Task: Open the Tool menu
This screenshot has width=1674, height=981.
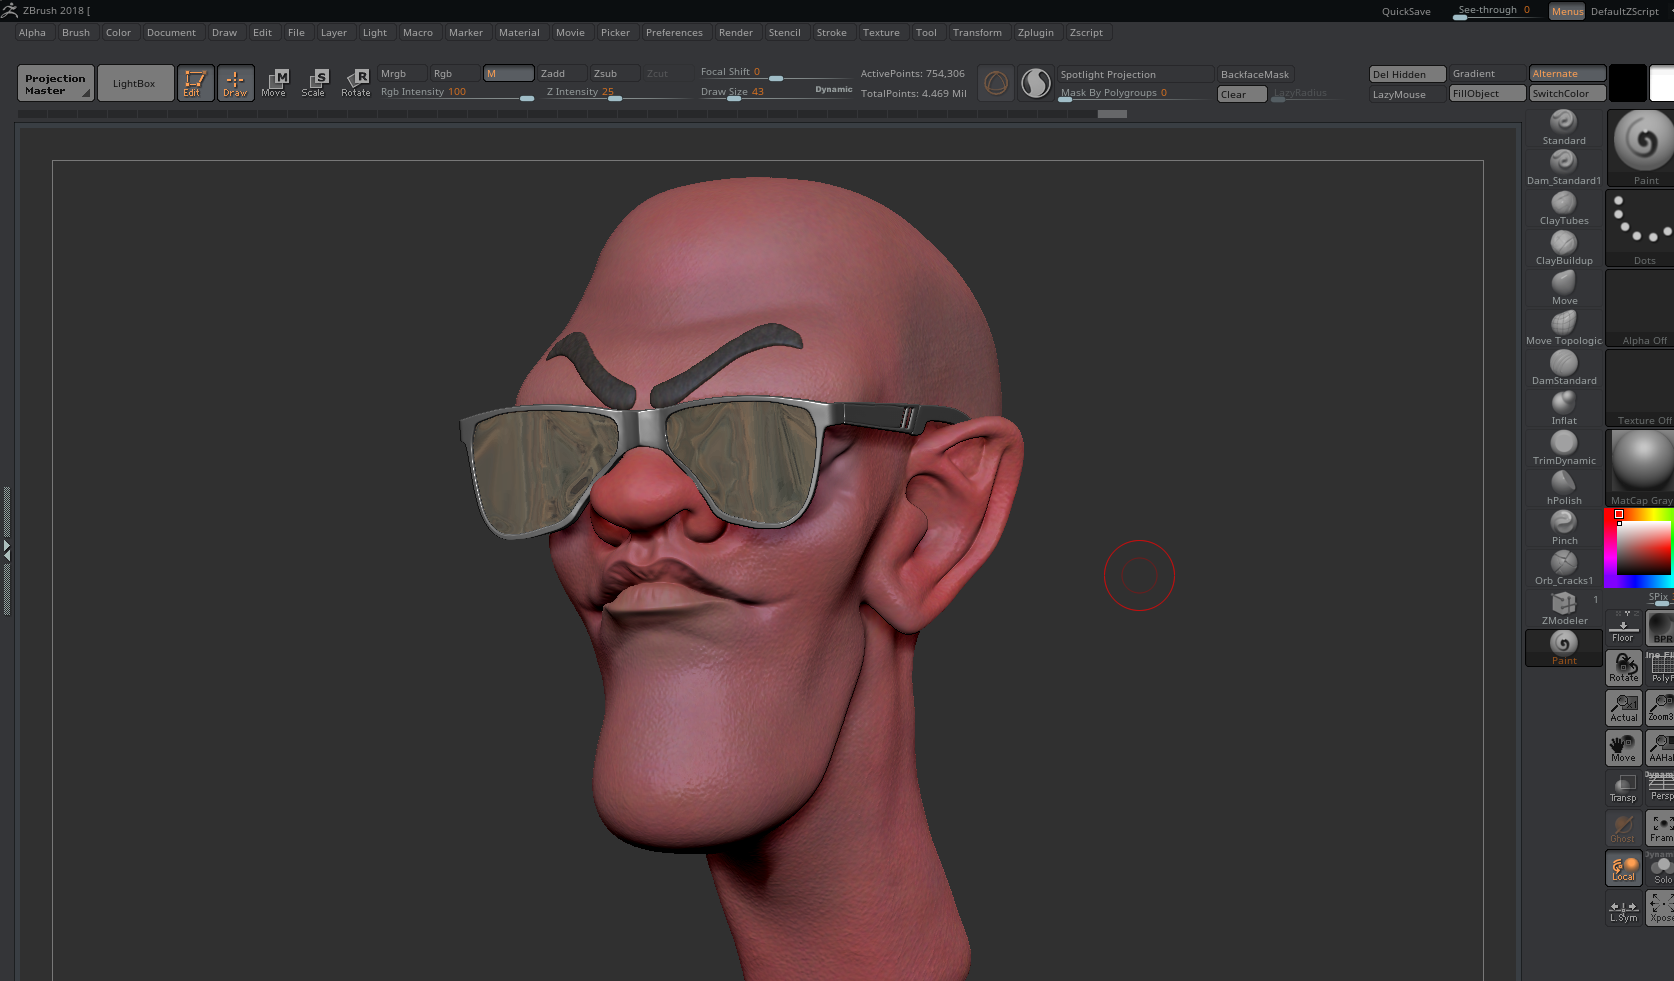Action: pyautogui.click(x=926, y=33)
